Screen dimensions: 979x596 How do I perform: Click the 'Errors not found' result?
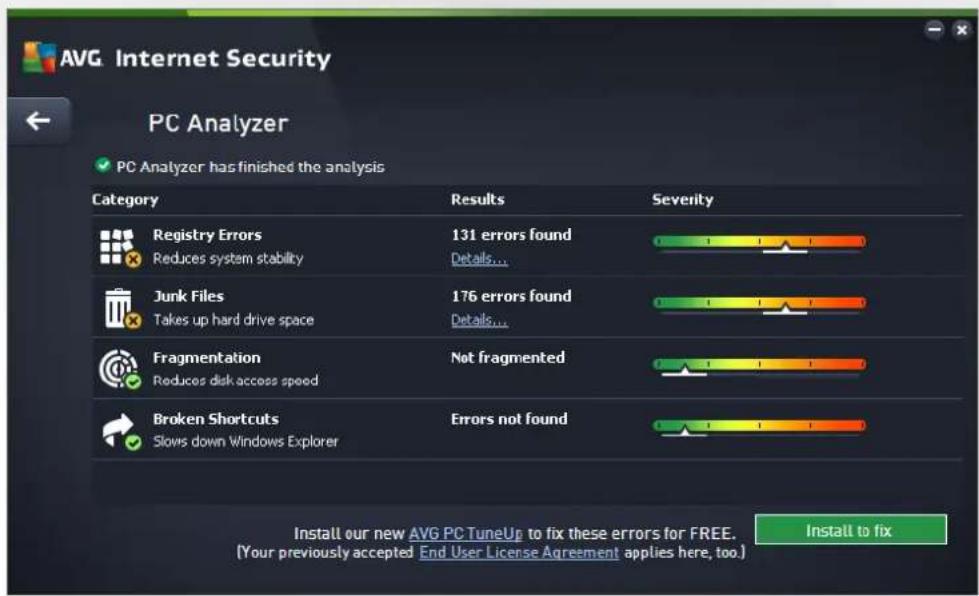tap(509, 419)
